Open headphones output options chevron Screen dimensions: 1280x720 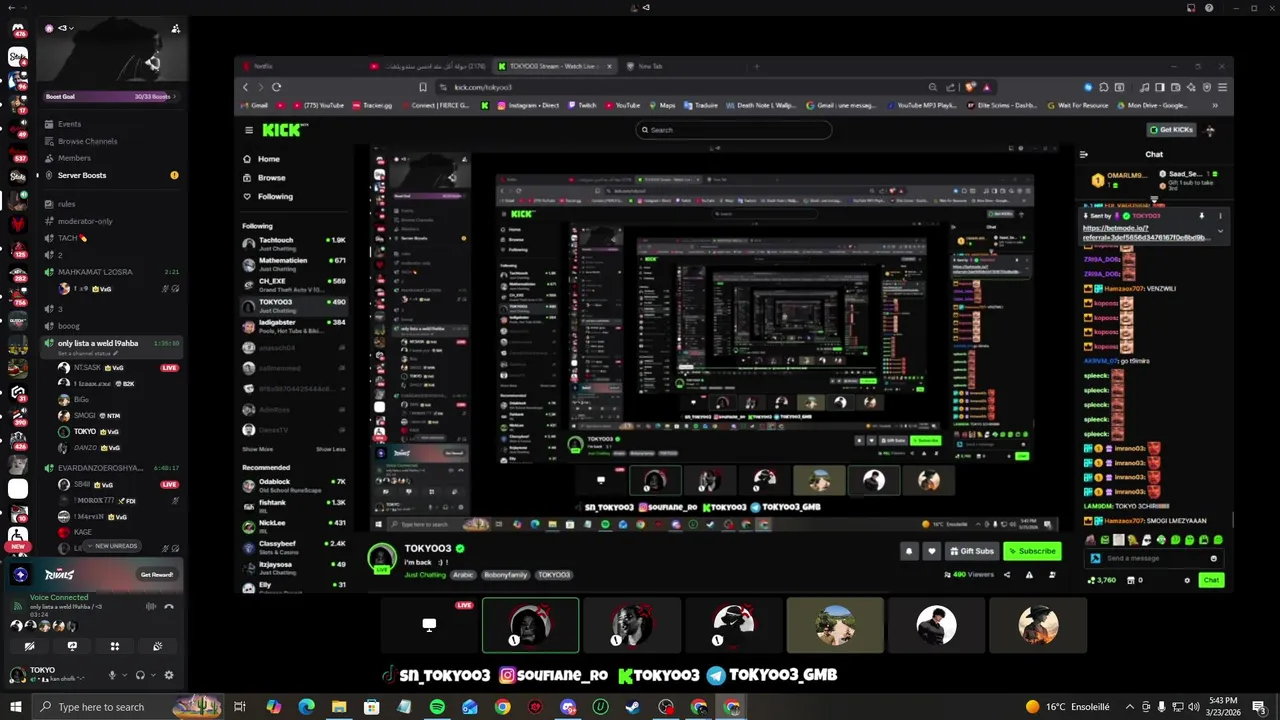coord(153,675)
